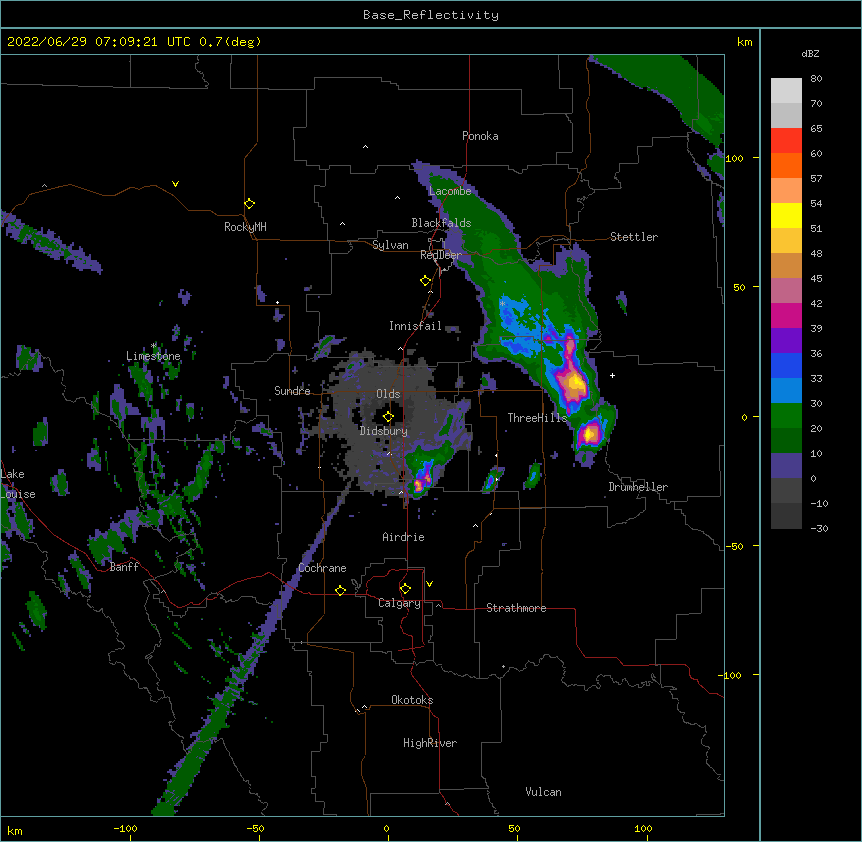The height and width of the screenshot is (842, 862).
Task: Select the indigo 0-10 dBZ legend swatch
Action: pos(786,466)
